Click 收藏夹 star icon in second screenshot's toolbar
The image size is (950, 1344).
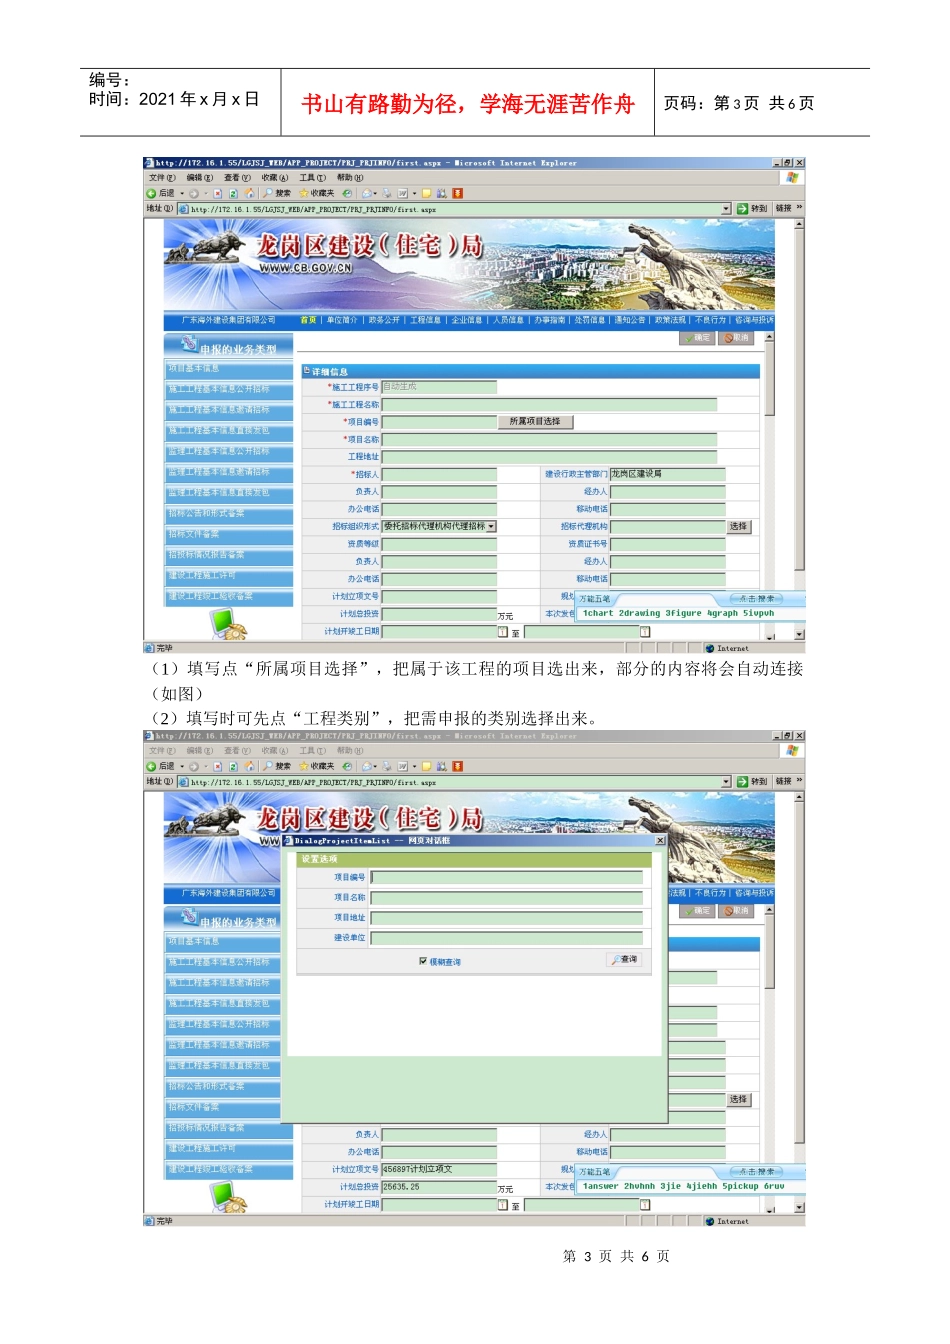[304, 766]
